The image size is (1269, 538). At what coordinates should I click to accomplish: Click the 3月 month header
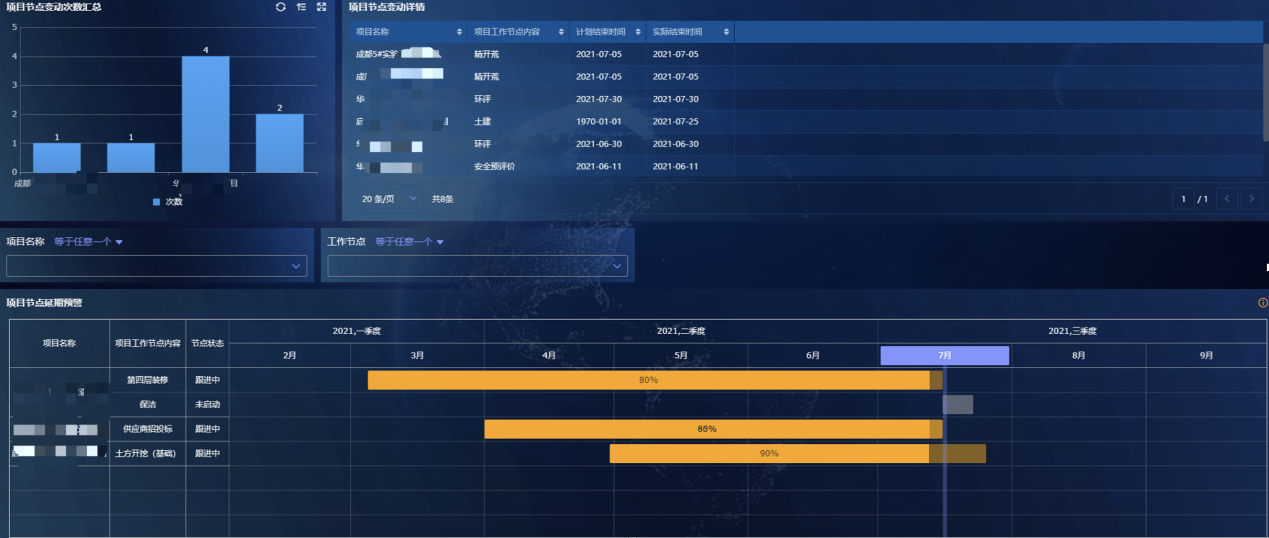tap(417, 355)
